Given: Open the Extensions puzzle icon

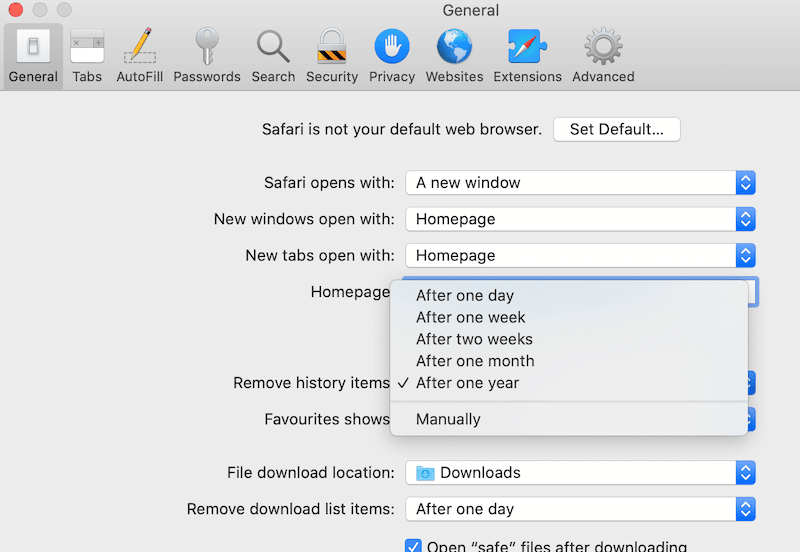Looking at the screenshot, I should (527, 48).
